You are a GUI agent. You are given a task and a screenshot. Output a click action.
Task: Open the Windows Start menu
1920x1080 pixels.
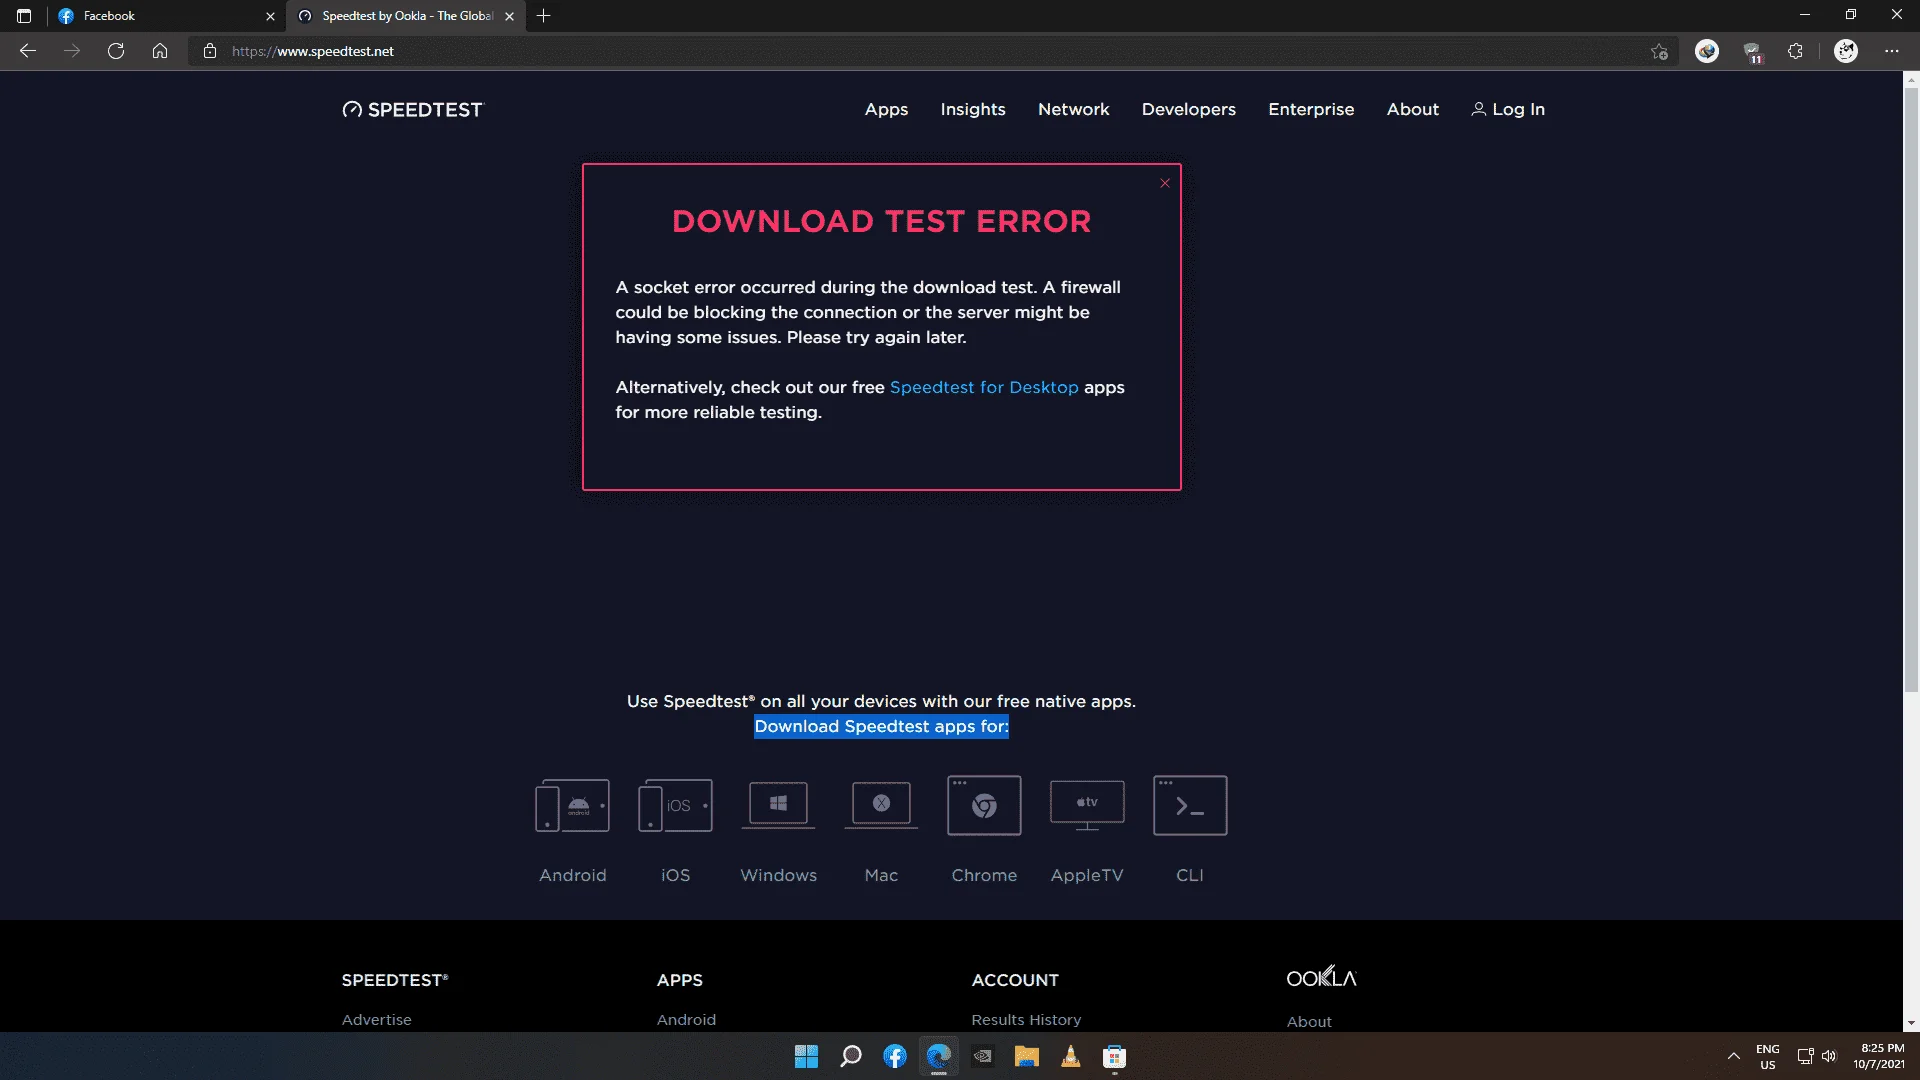806,1057
